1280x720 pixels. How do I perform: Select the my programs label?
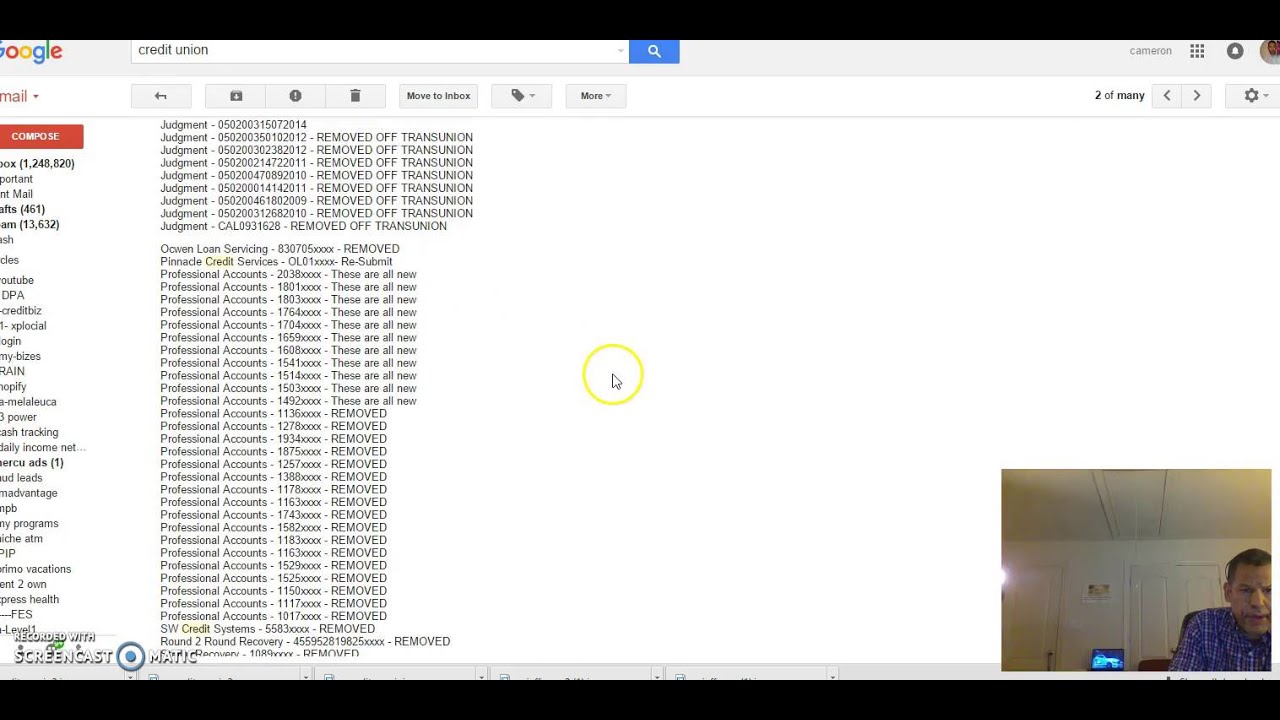click(29, 524)
